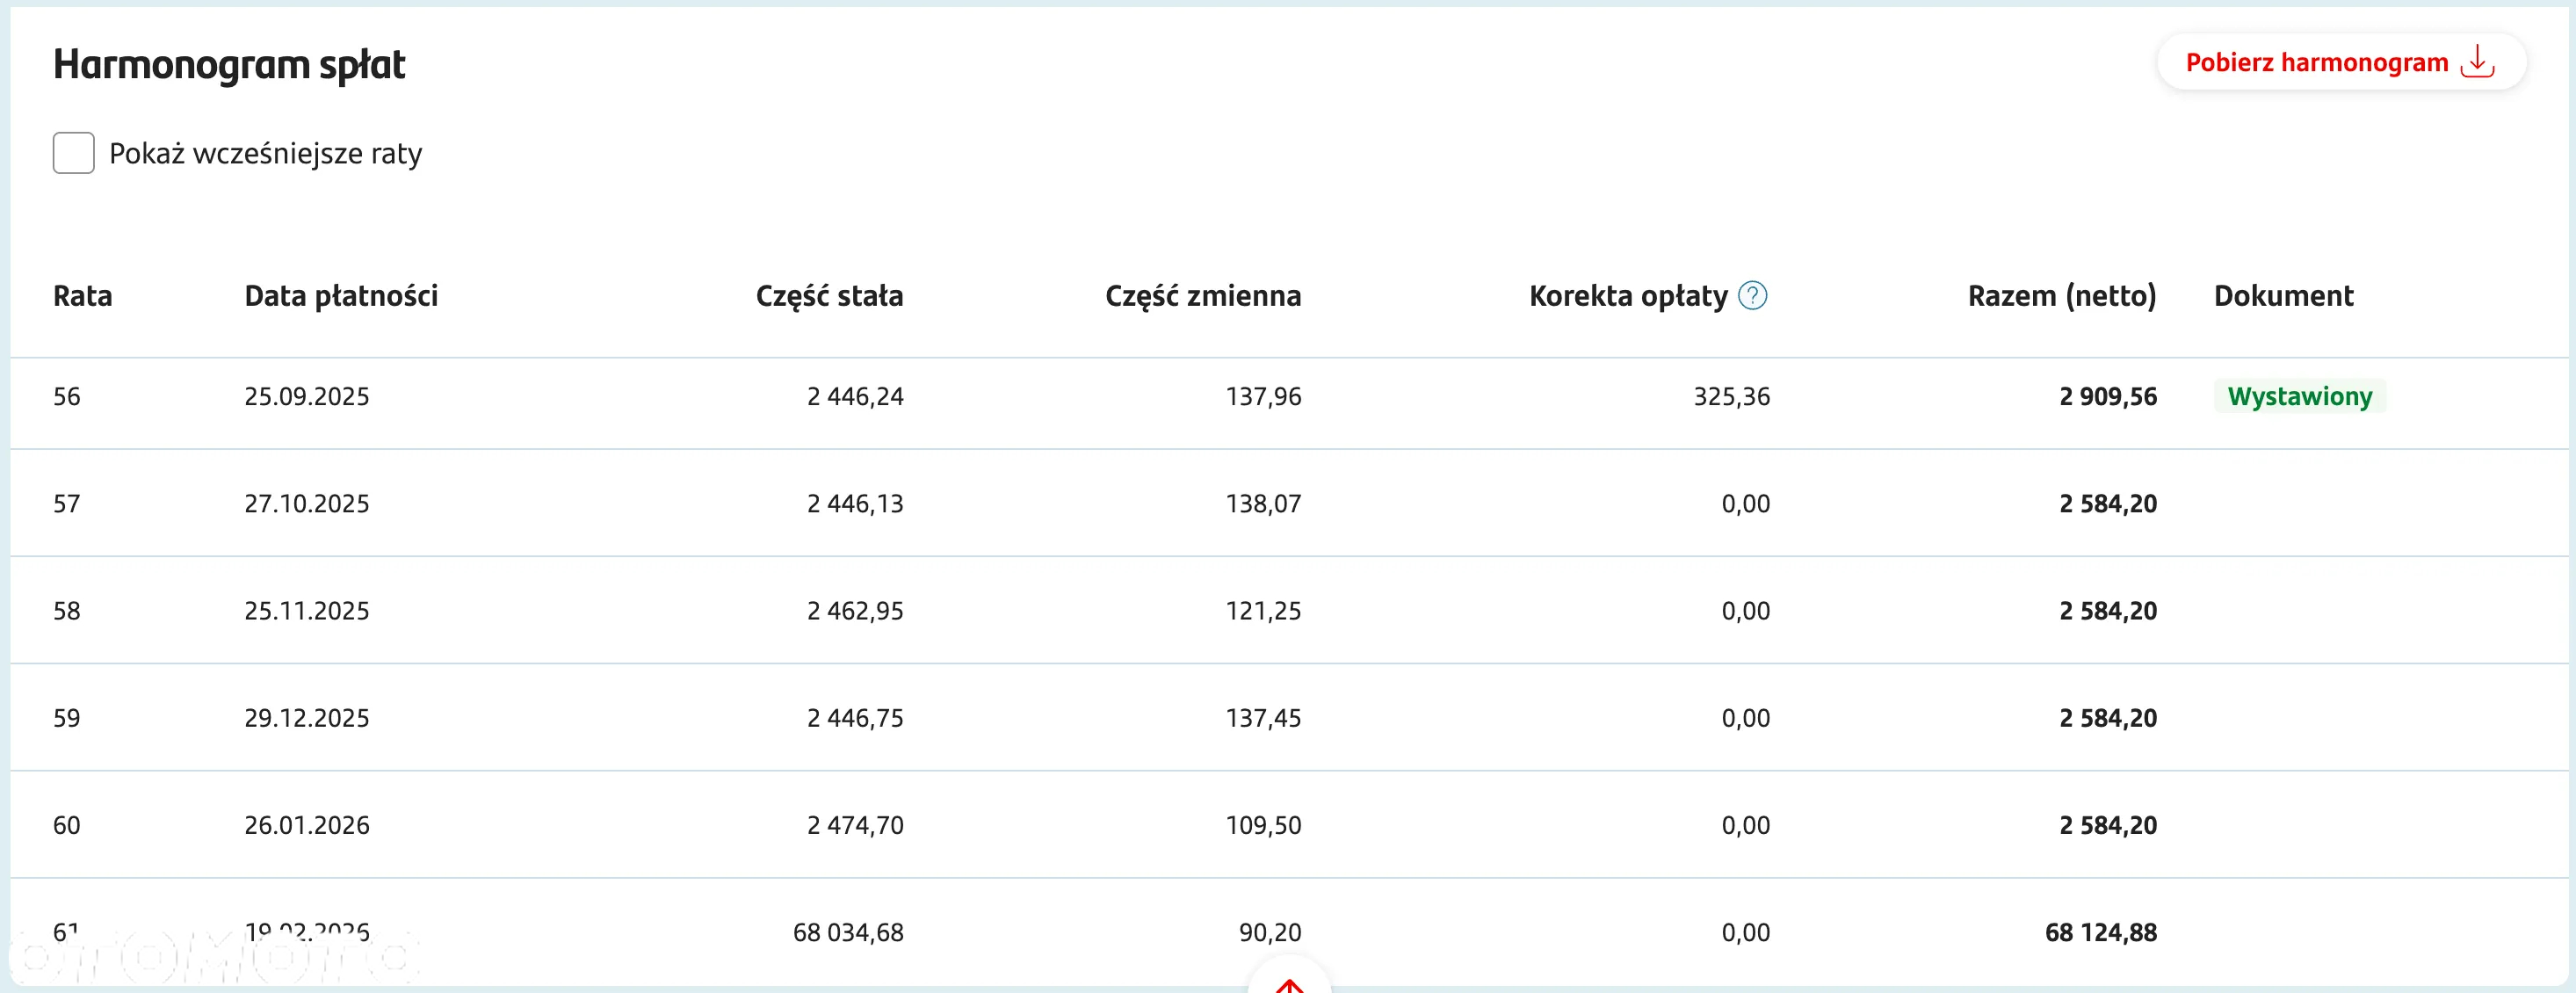Click the total for installment 57
Screen dimensions: 2576x993
coord(2108,503)
